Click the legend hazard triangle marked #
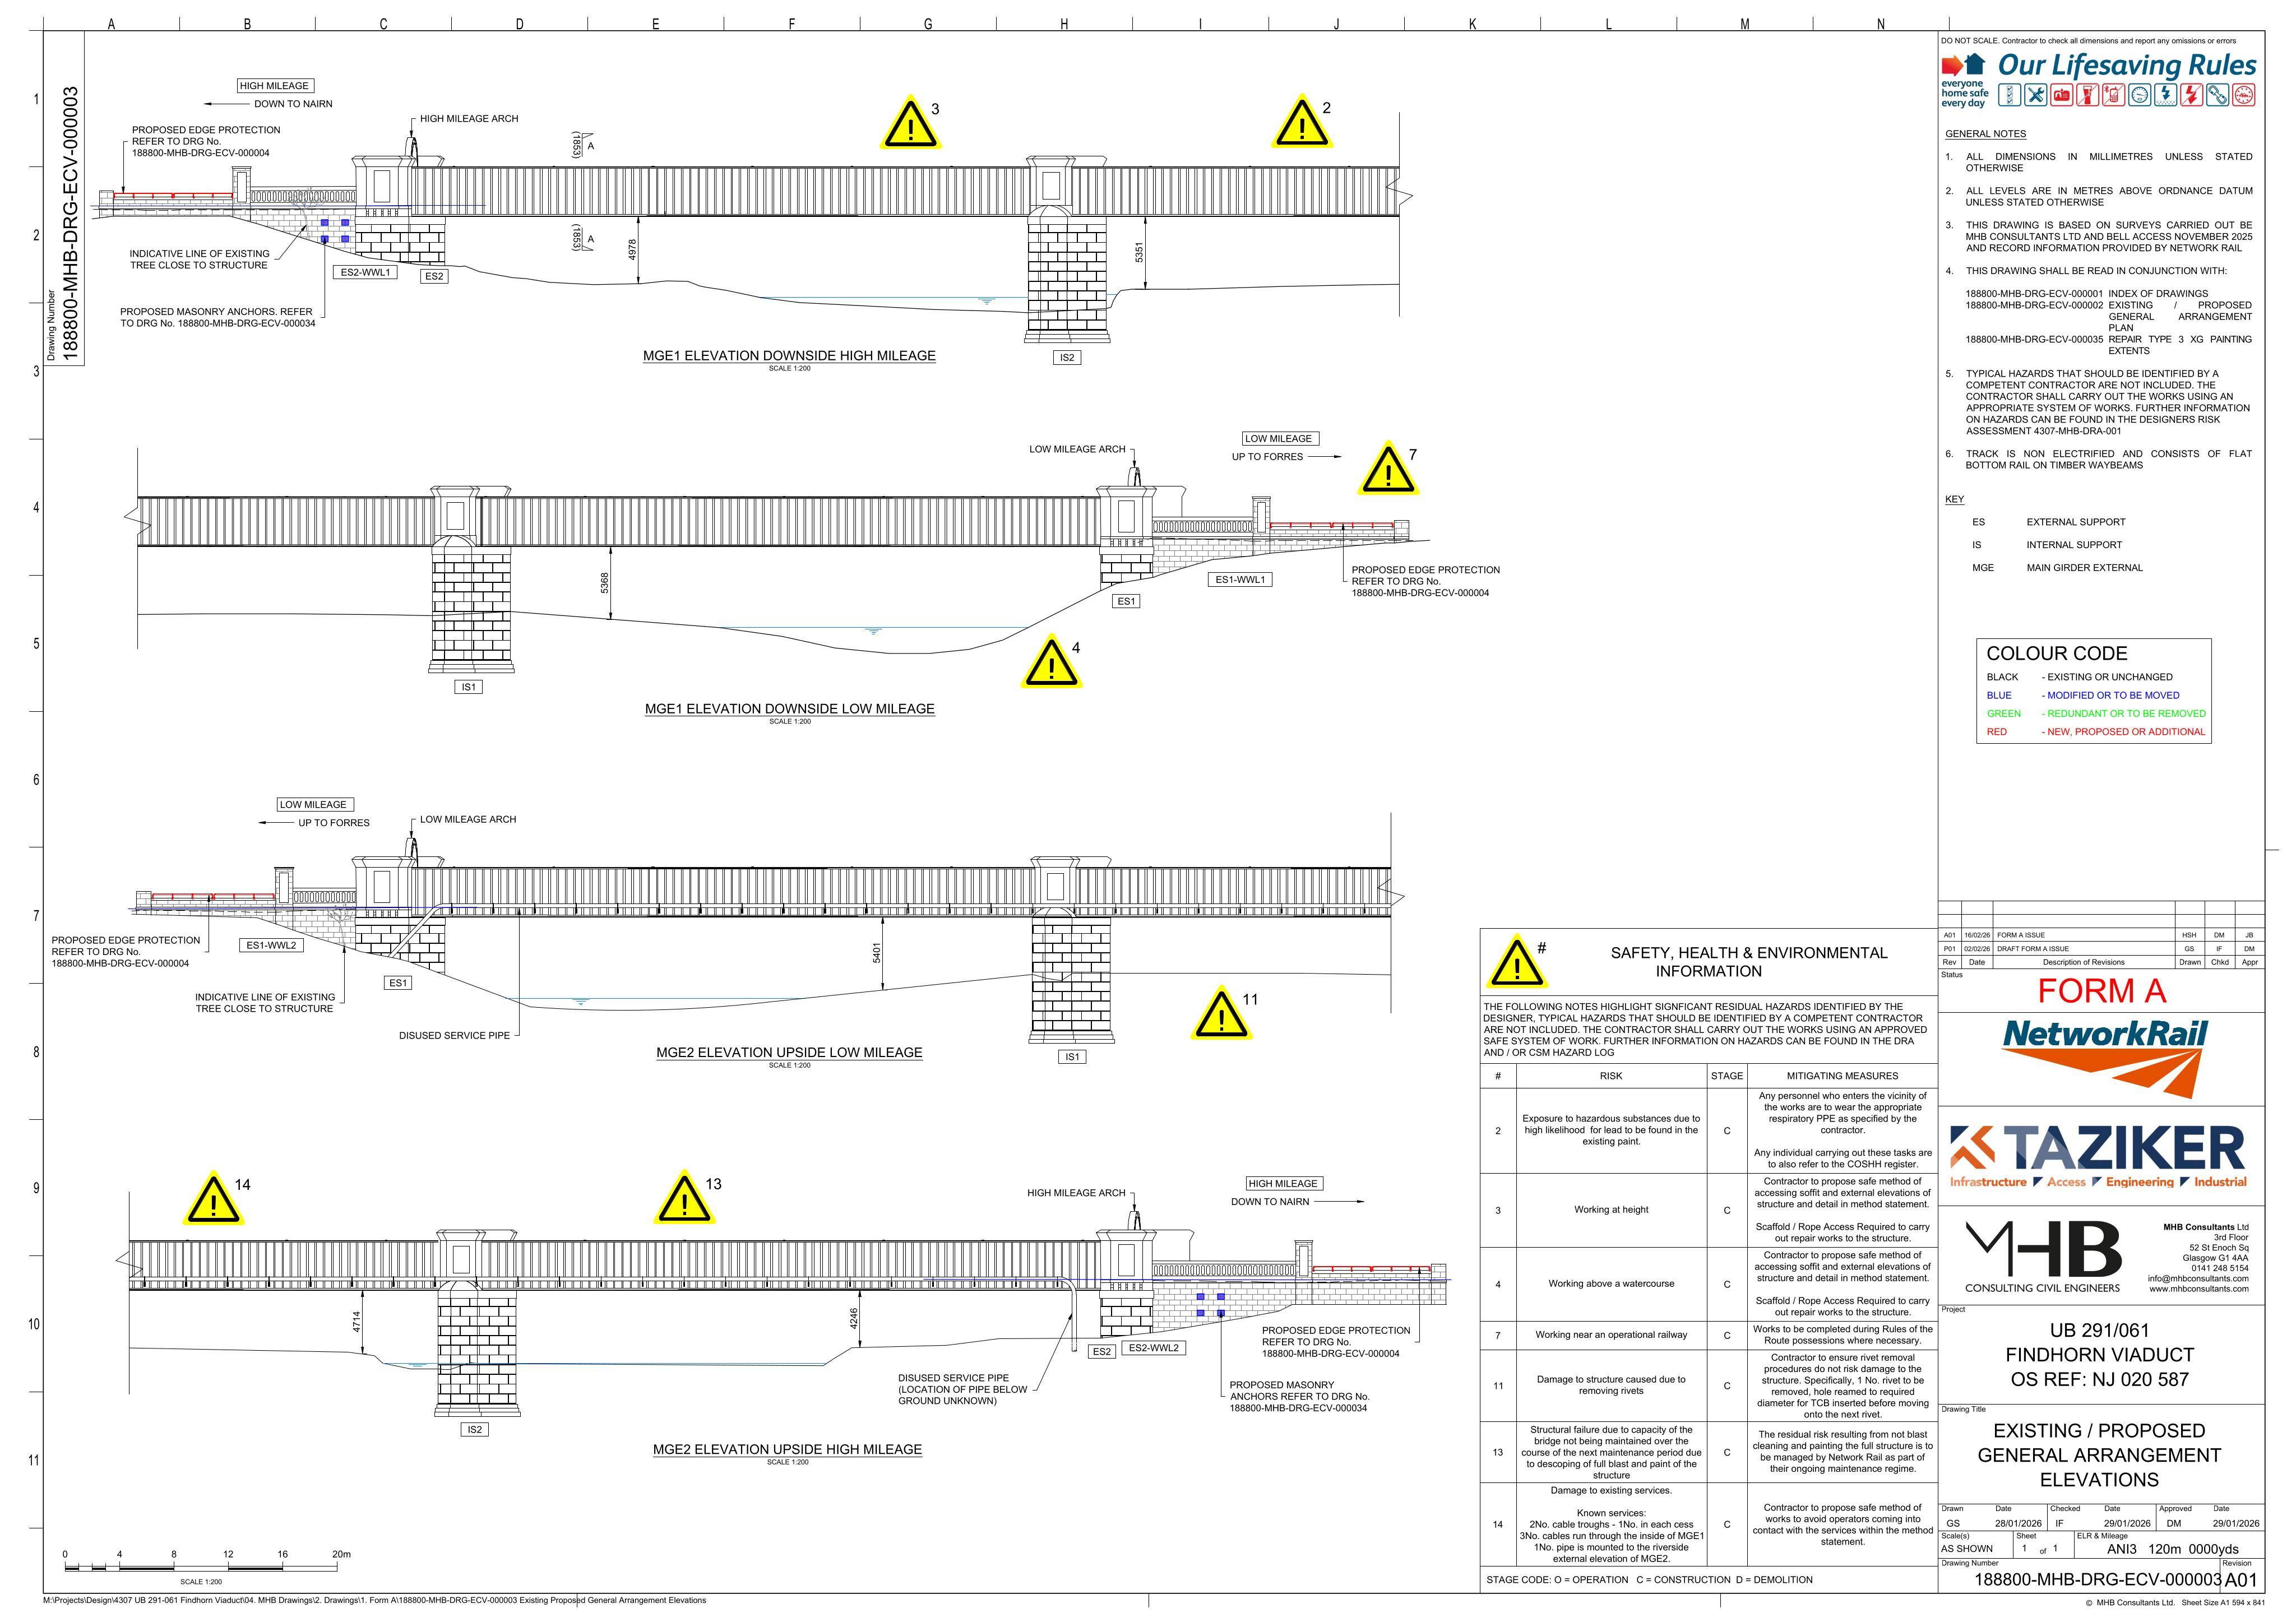The width and height of the screenshot is (2296, 1622). coord(1518,962)
